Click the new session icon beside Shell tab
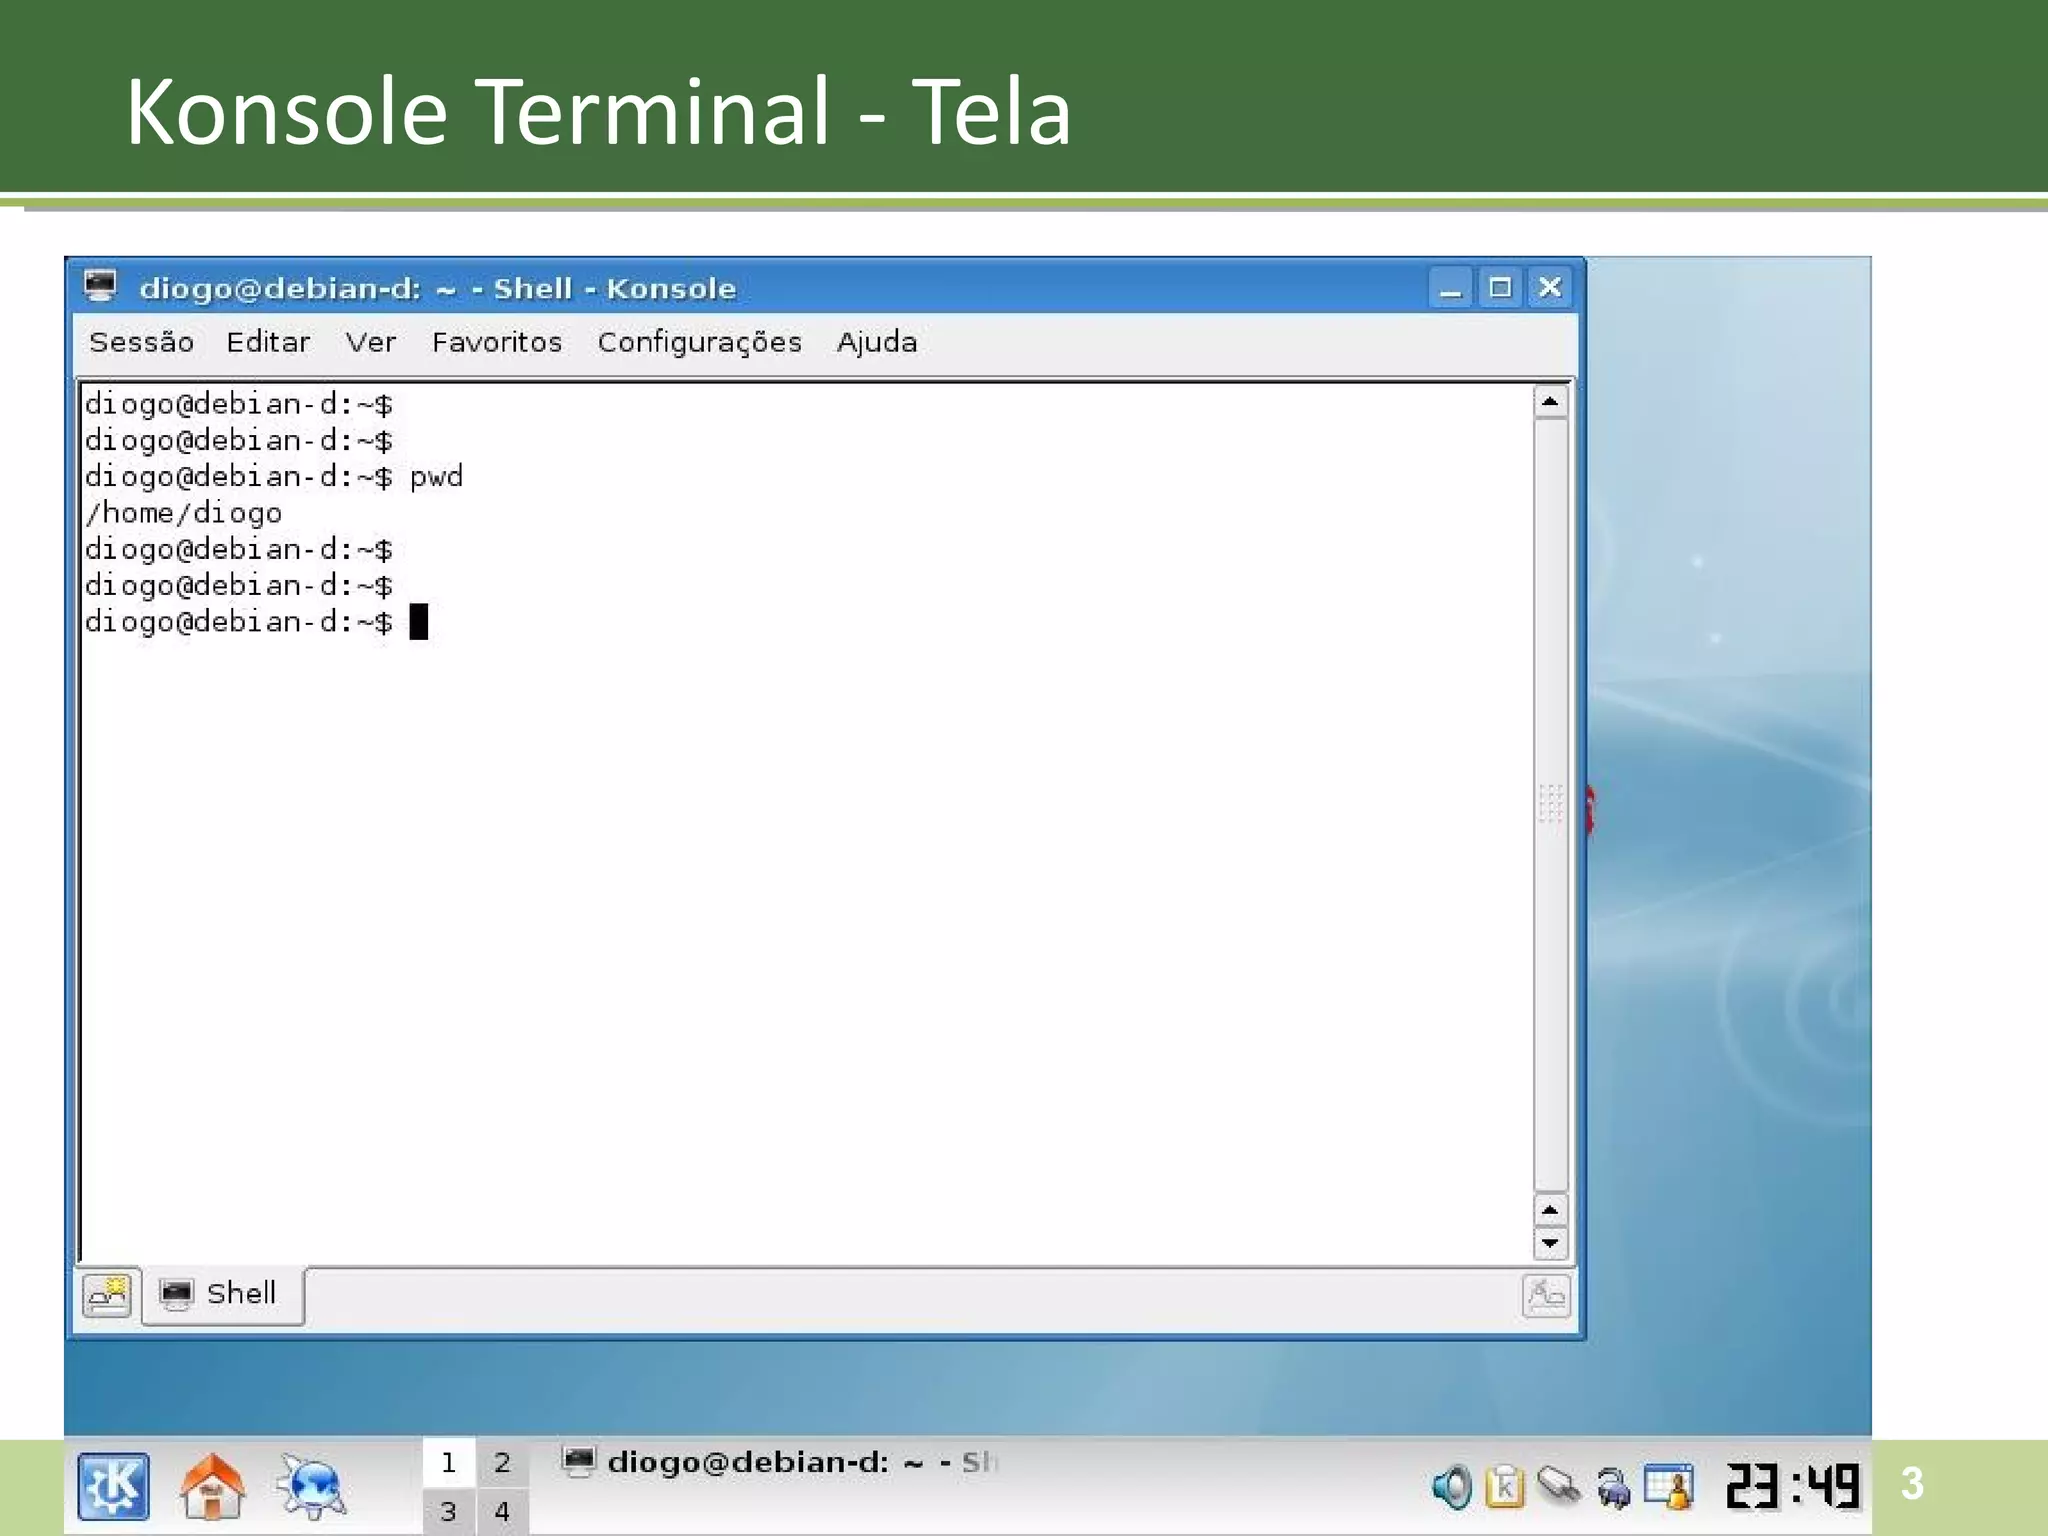The image size is (2048, 1536). pyautogui.click(x=107, y=1295)
